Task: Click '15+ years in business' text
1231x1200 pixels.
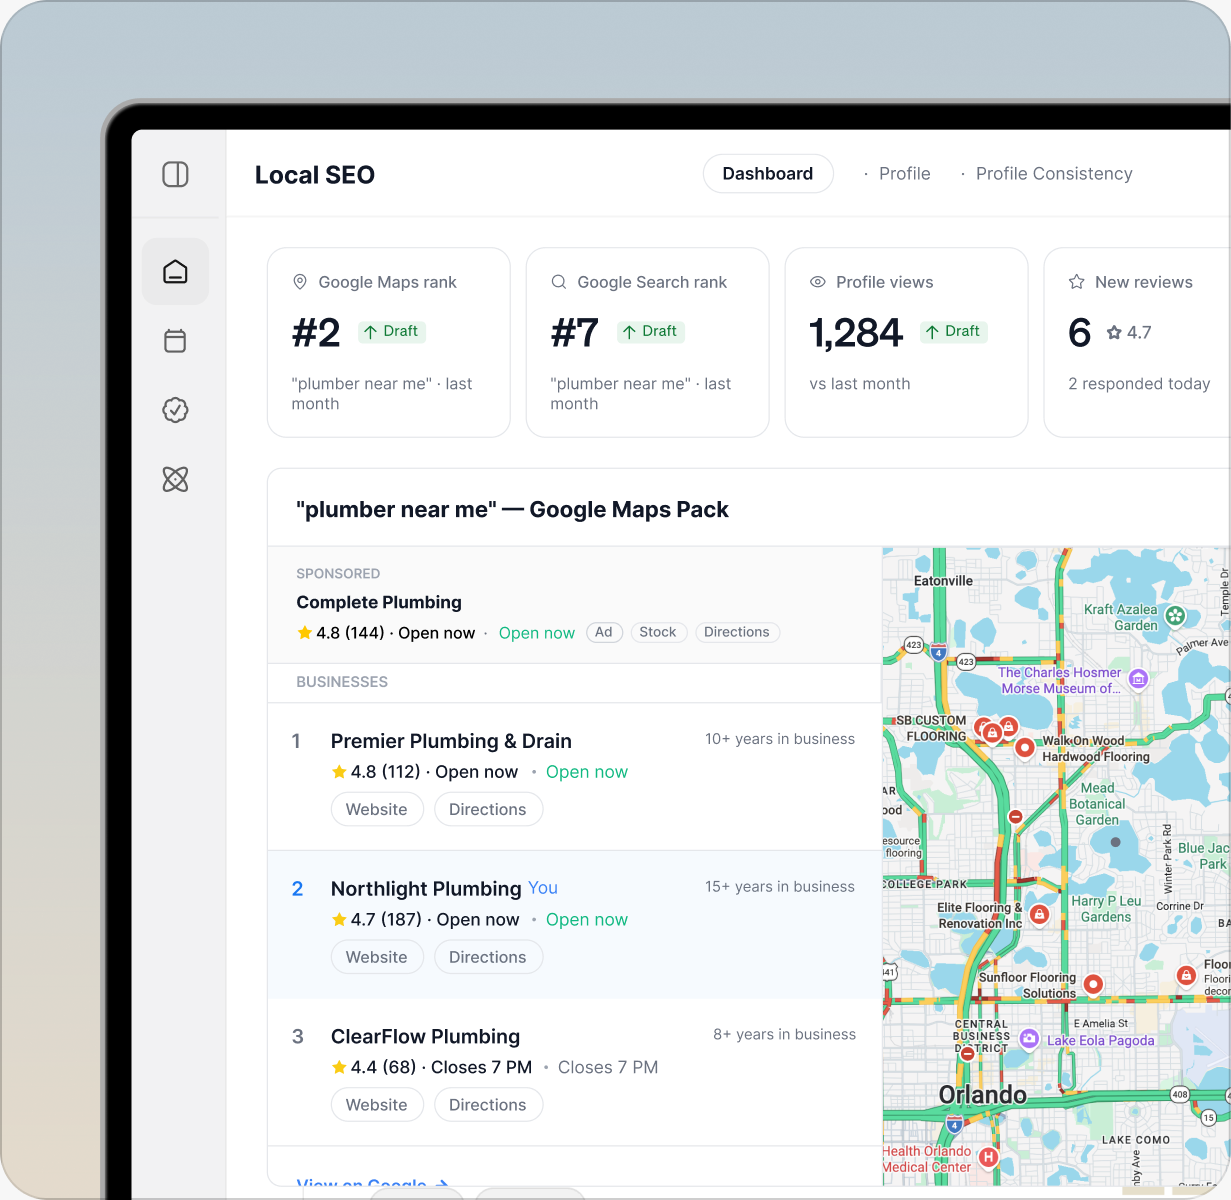Action: [x=780, y=887]
